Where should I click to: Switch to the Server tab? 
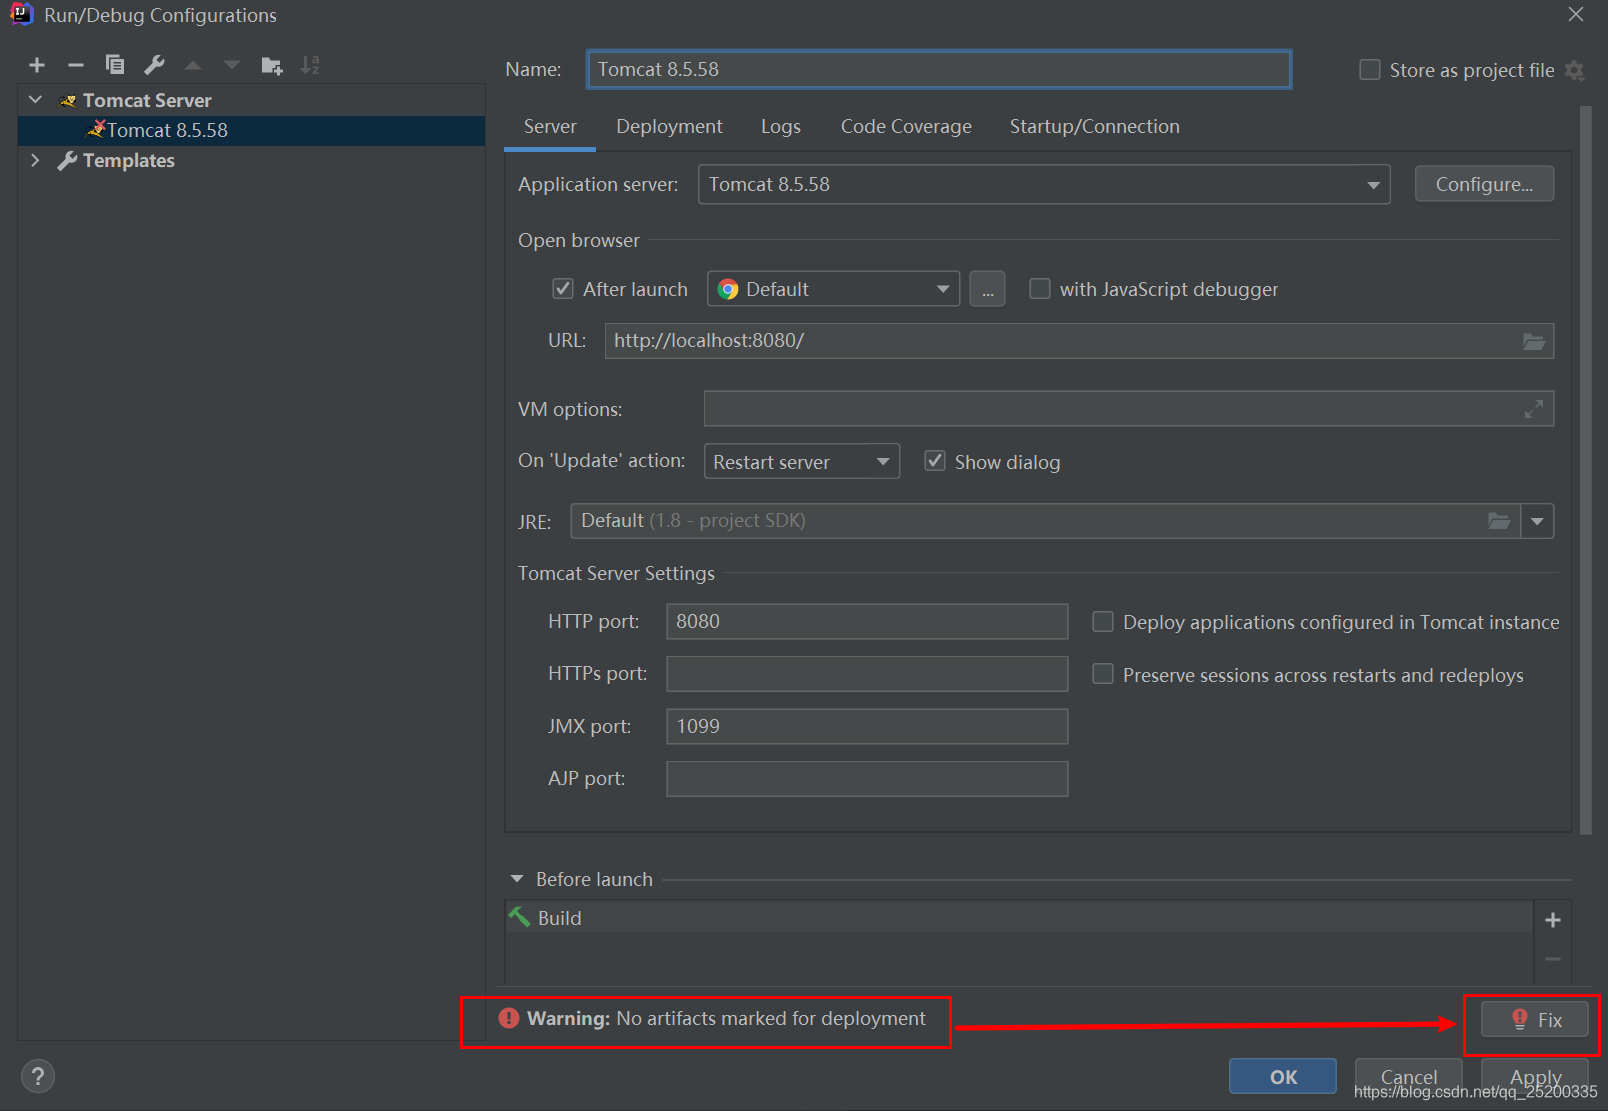click(550, 127)
